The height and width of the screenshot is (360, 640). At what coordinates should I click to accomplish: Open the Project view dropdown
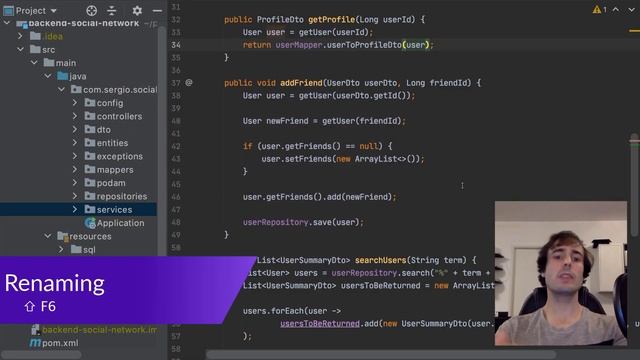[54, 11]
